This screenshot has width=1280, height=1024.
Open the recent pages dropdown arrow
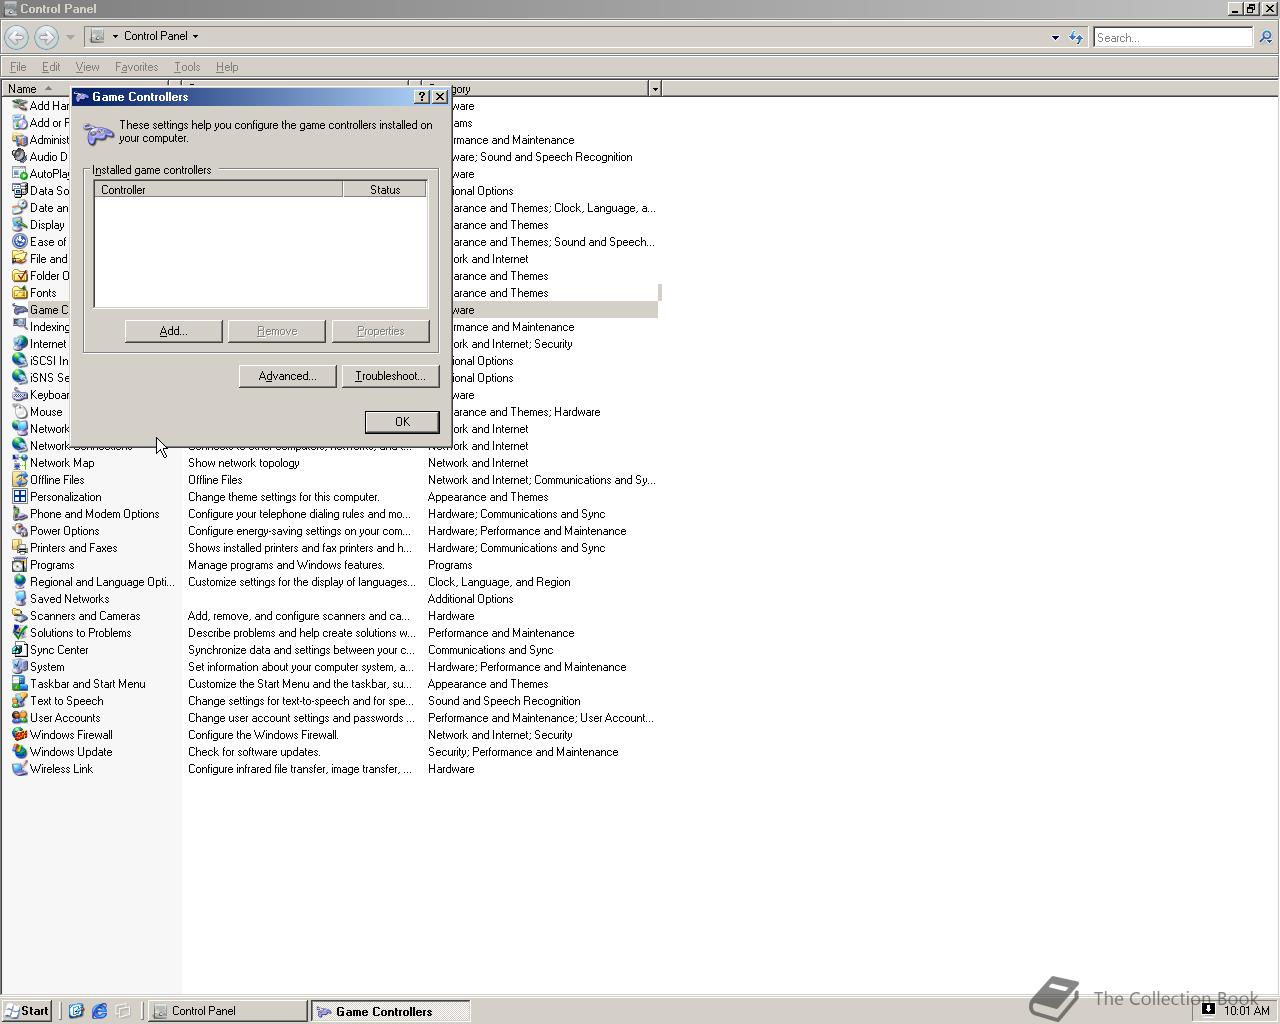70,37
